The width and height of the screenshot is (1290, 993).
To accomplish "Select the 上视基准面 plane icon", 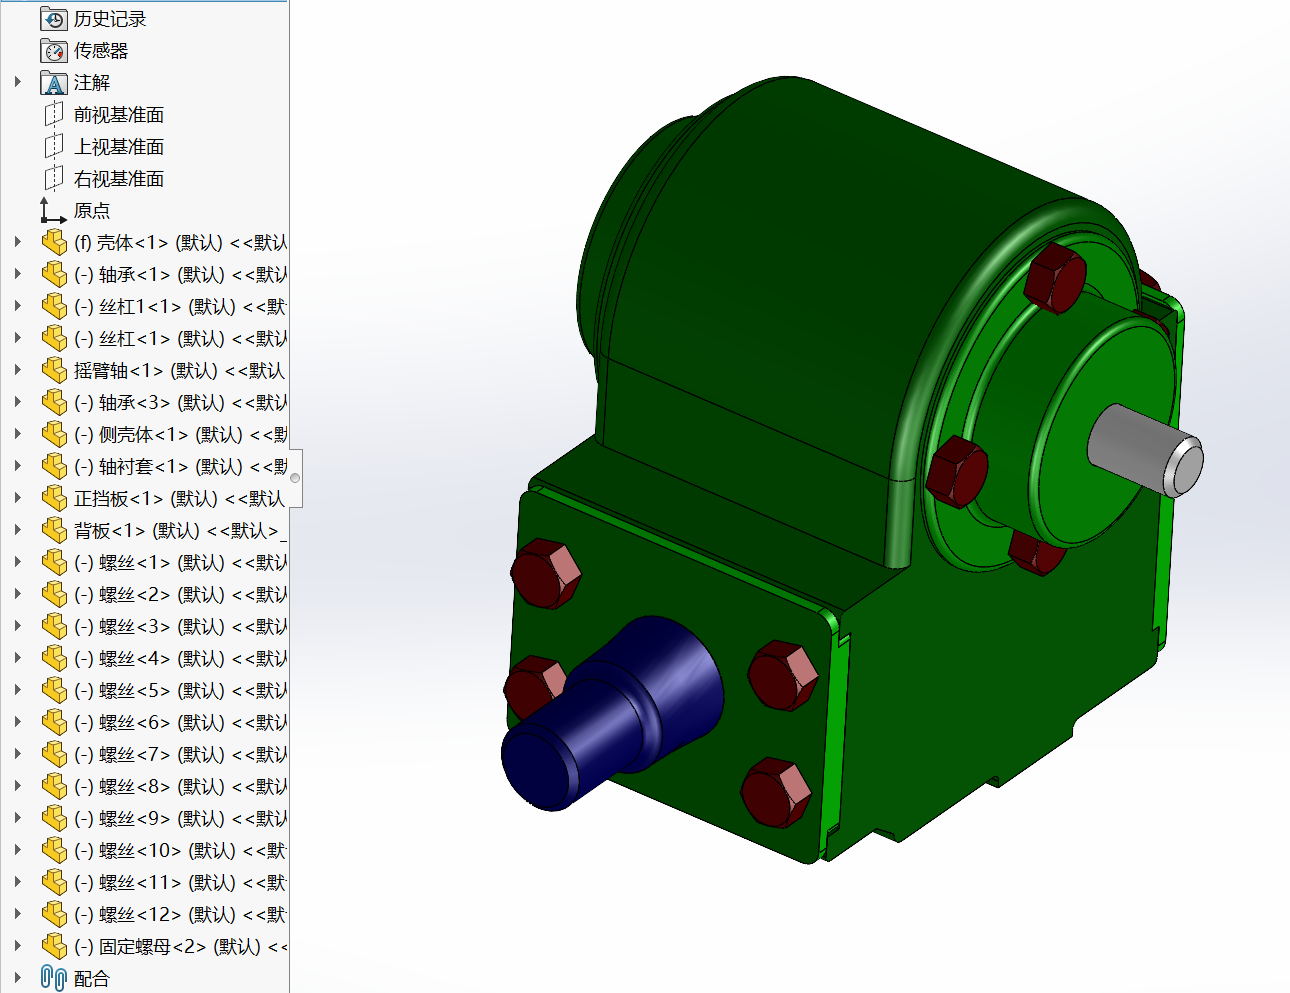I will pos(54,147).
